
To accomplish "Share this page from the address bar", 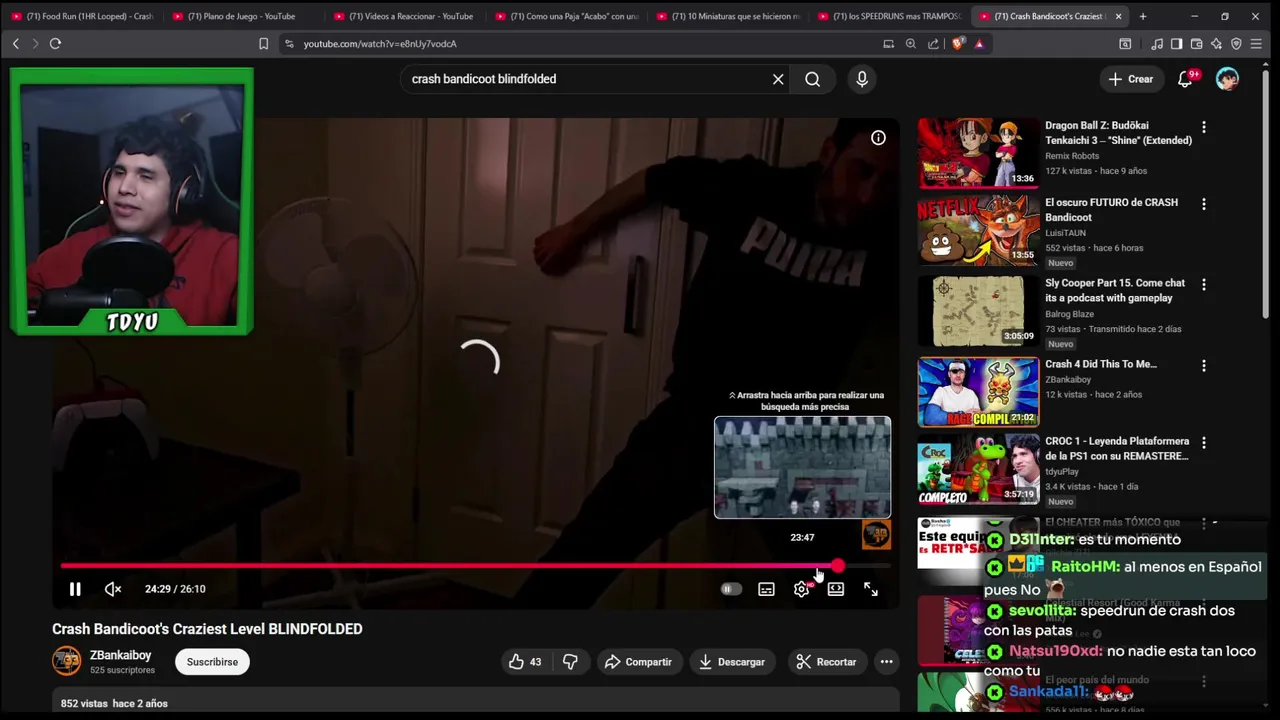I will tap(933, 44).
